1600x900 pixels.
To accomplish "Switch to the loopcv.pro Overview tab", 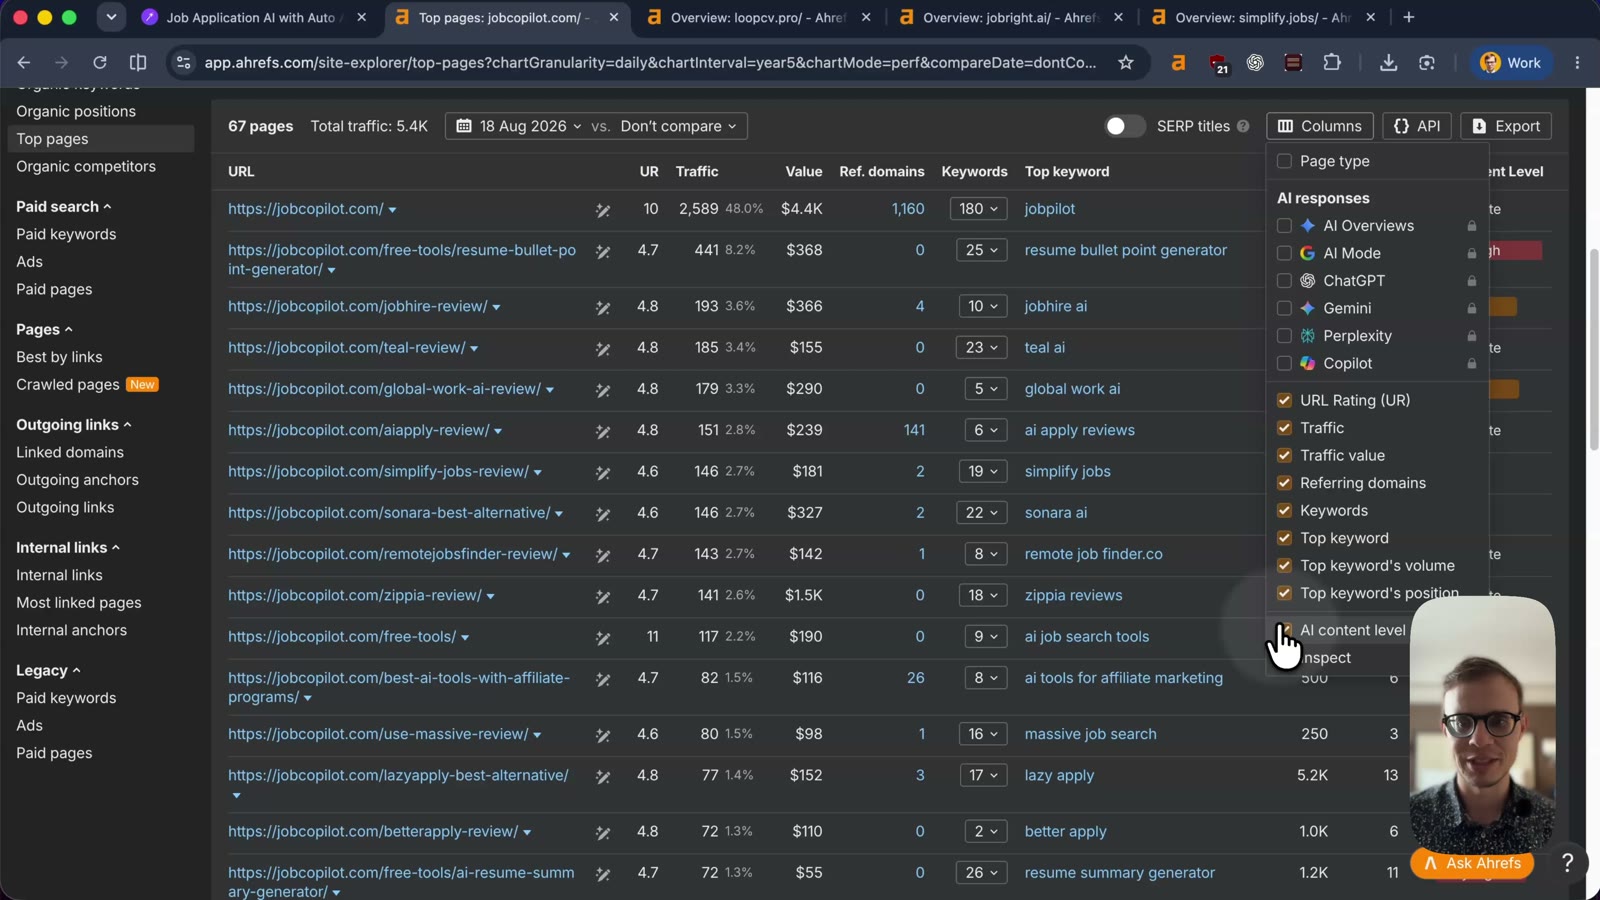I will (757, 17).
